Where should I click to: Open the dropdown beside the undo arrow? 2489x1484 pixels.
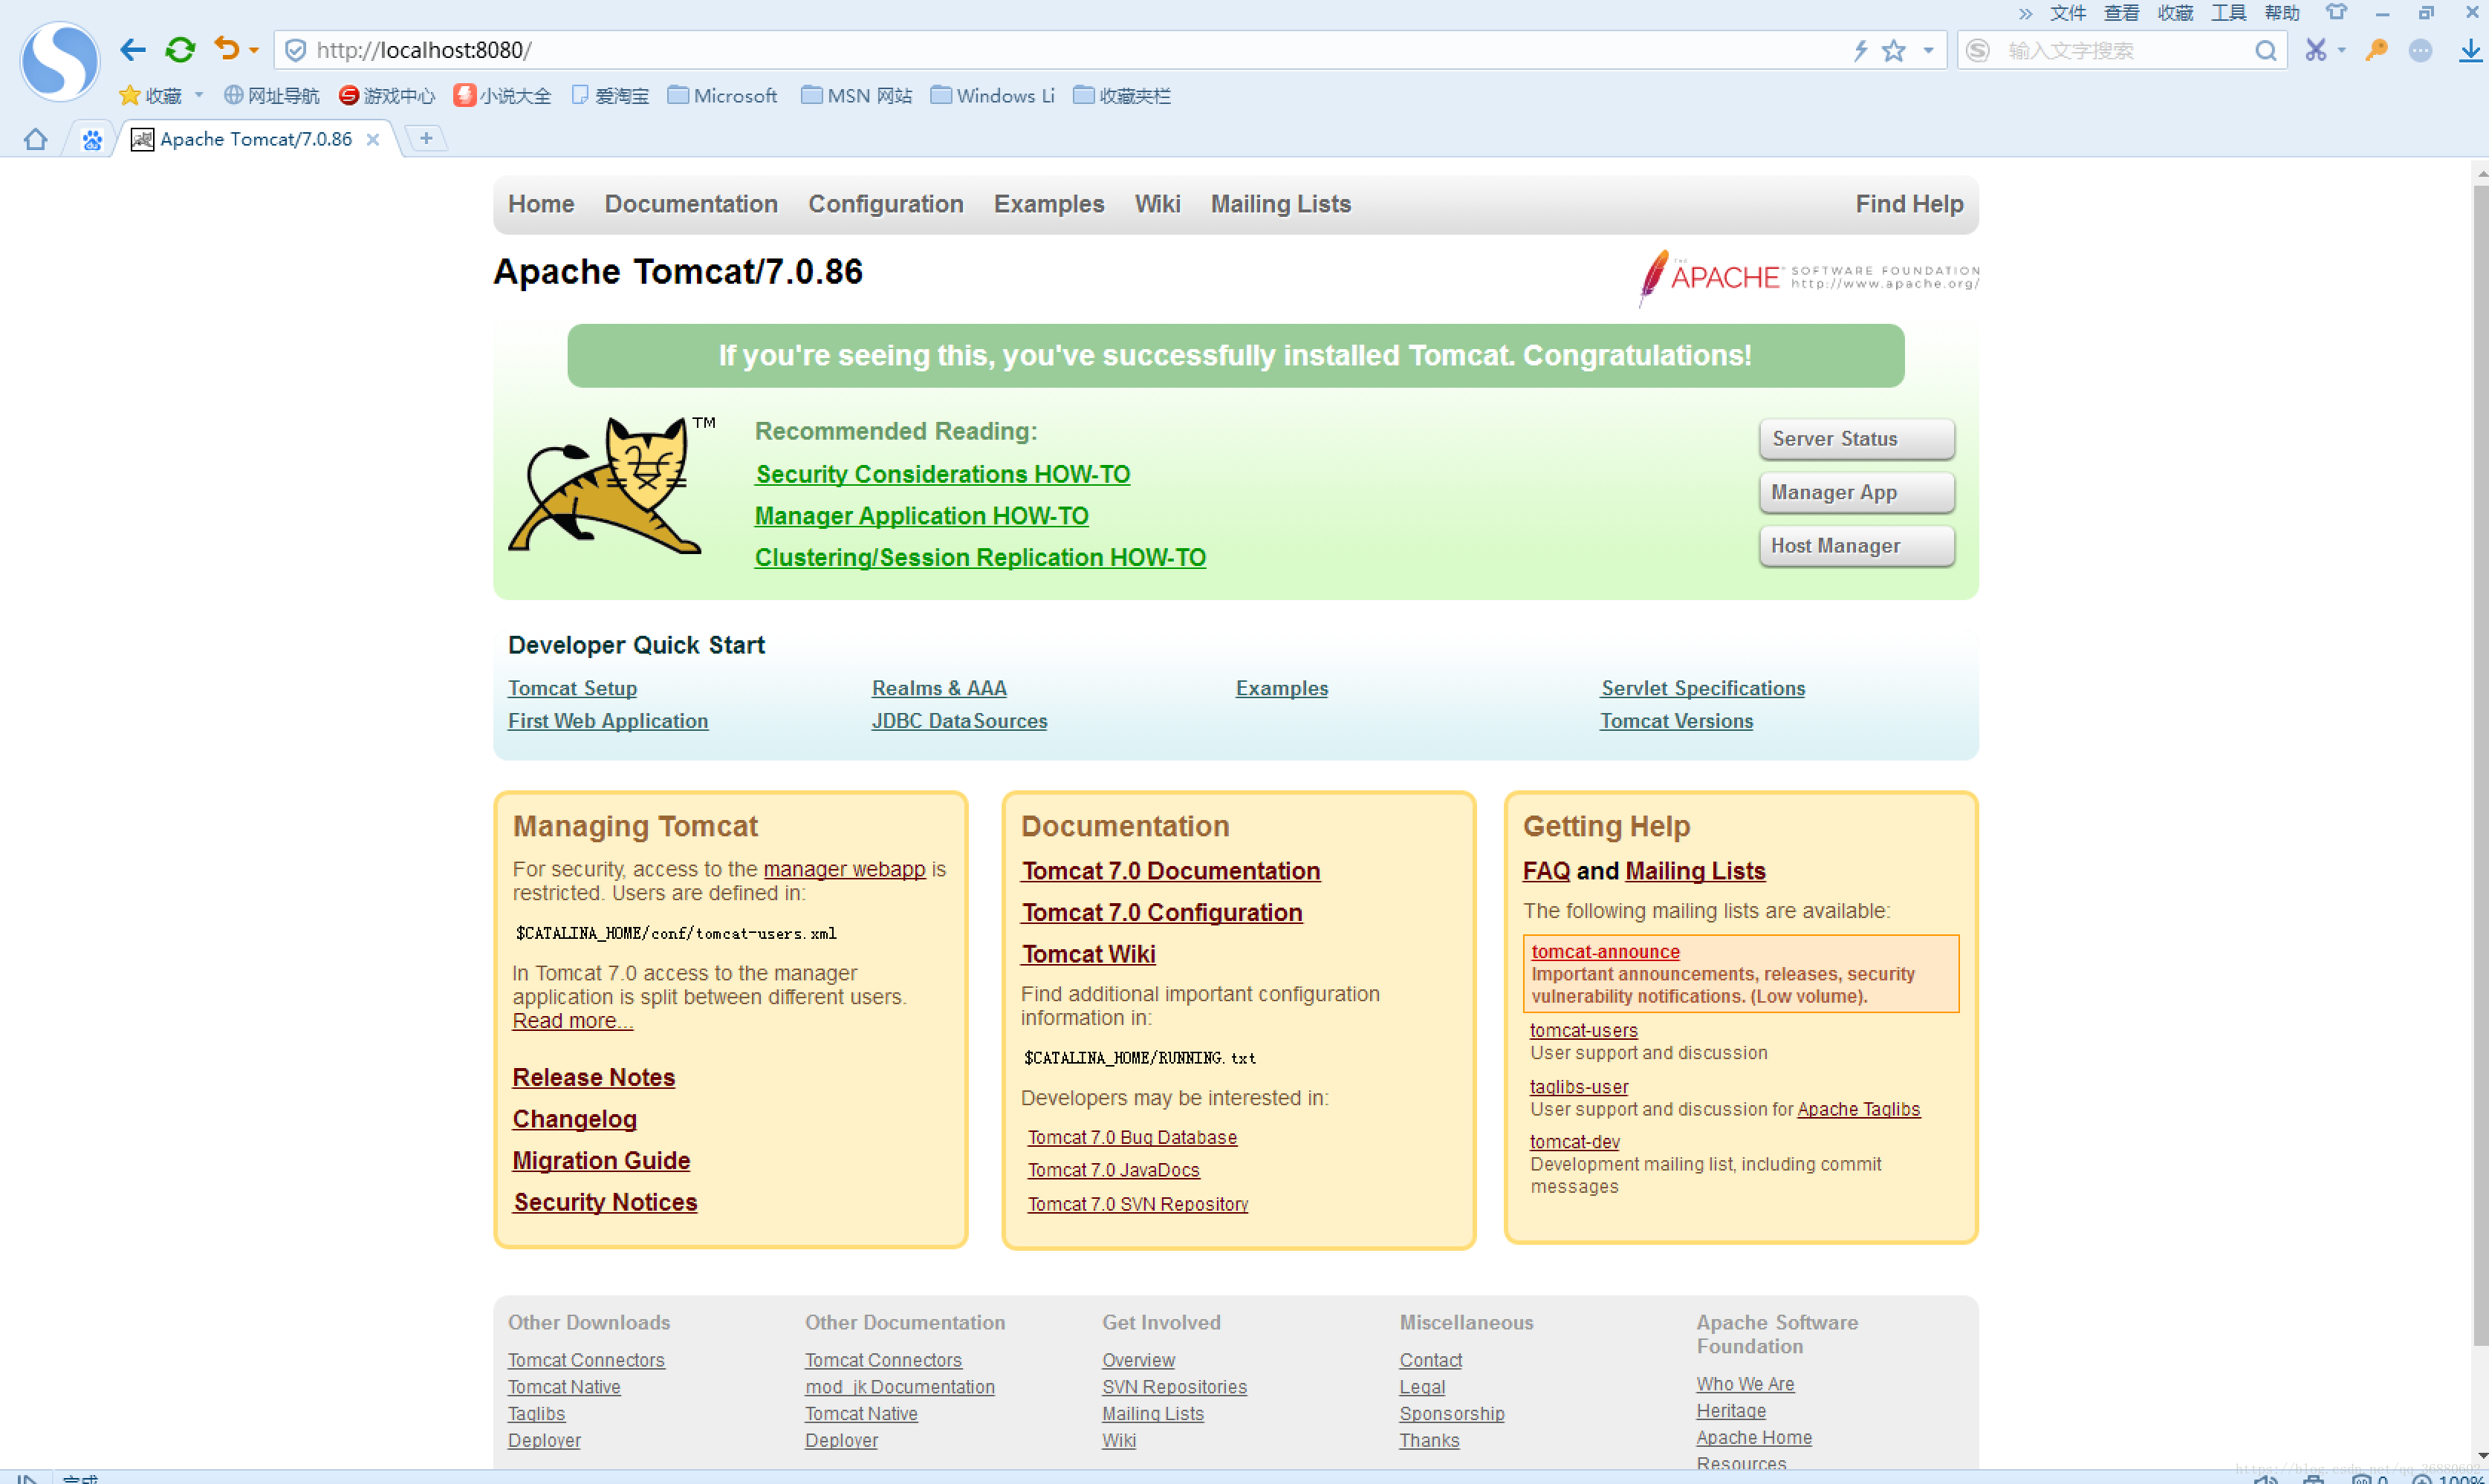254,51
